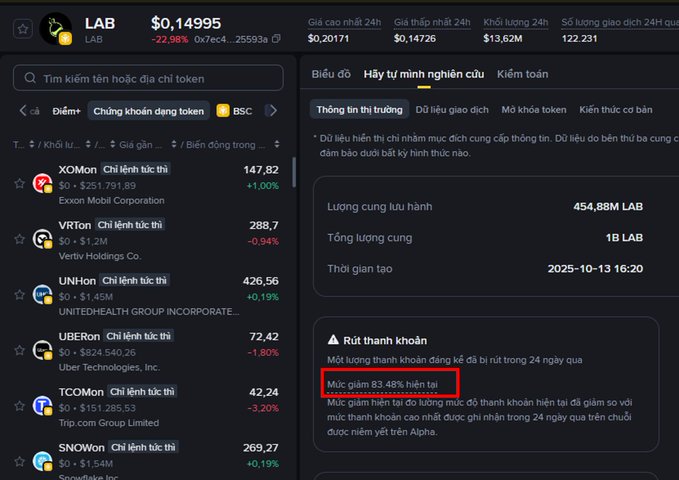Viewport: 679px width, 480px height.
Task: Move category filters right with chevron arrow
Action: pos(273,110)
